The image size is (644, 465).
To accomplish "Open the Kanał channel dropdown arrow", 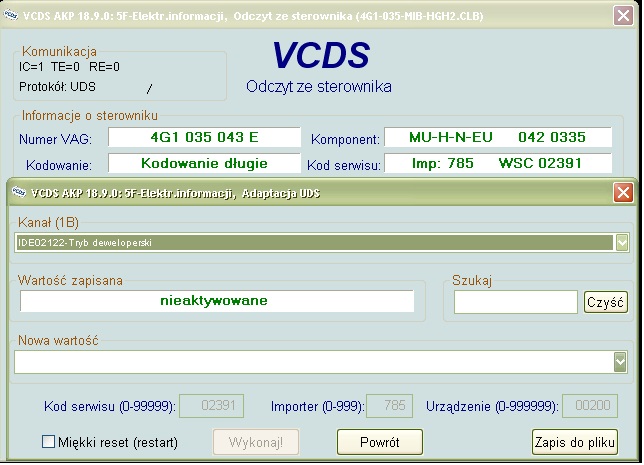I will pyautogui.click(x=622, y=242).
